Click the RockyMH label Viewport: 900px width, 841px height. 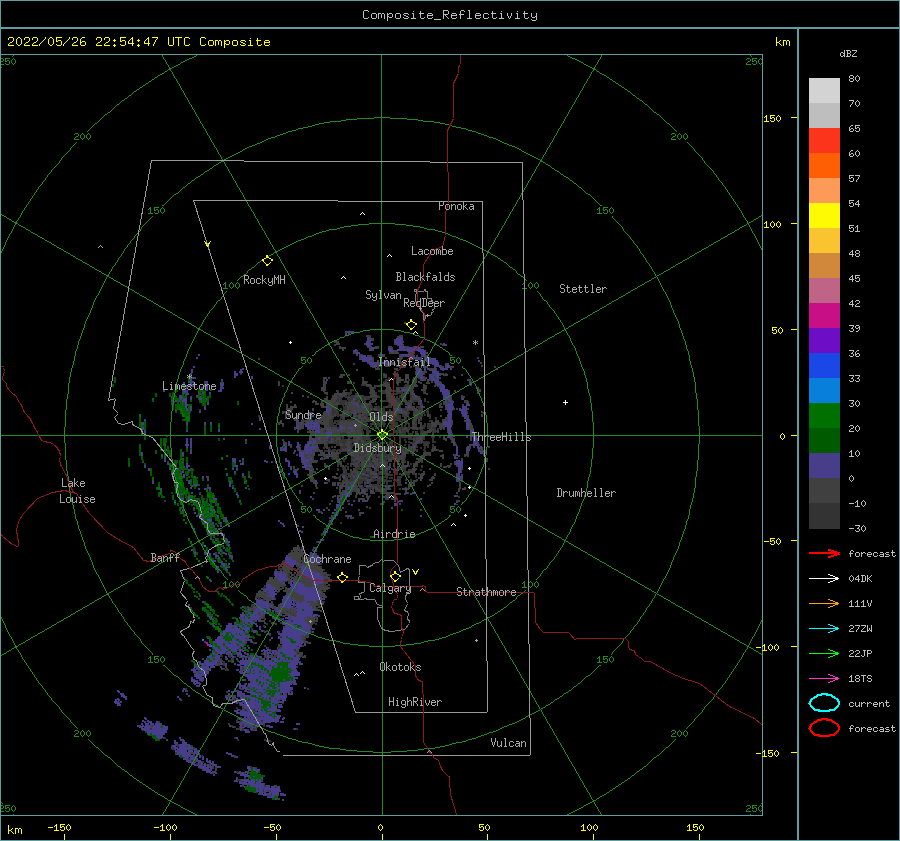coord(264,280)
